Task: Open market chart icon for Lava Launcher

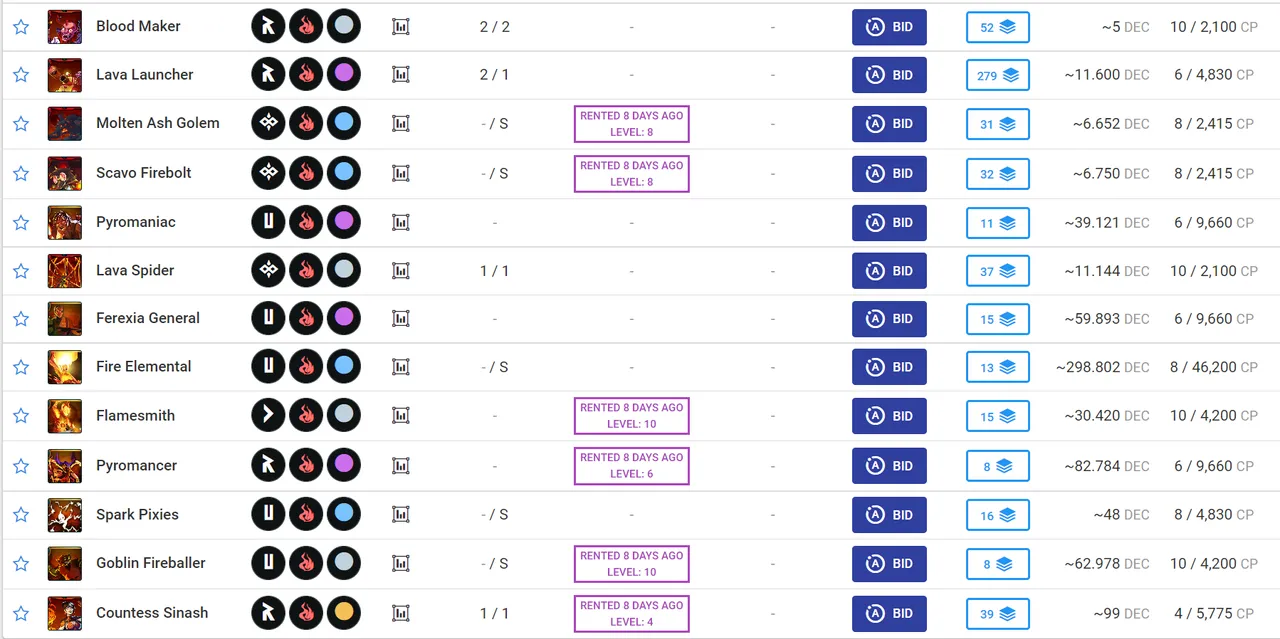Action: coord(401,74)
